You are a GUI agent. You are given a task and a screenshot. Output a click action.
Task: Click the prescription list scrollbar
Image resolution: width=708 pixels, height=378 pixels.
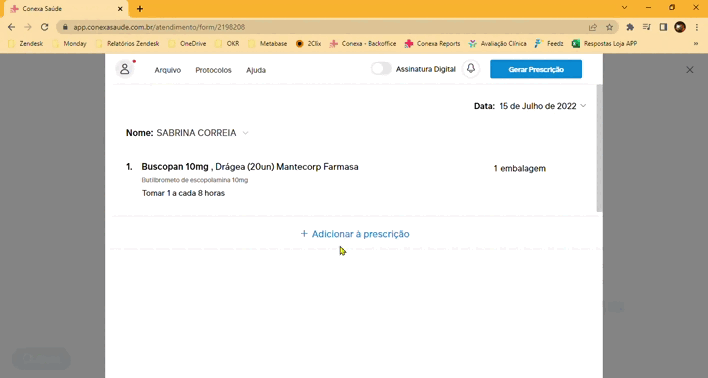coord(600,148)
